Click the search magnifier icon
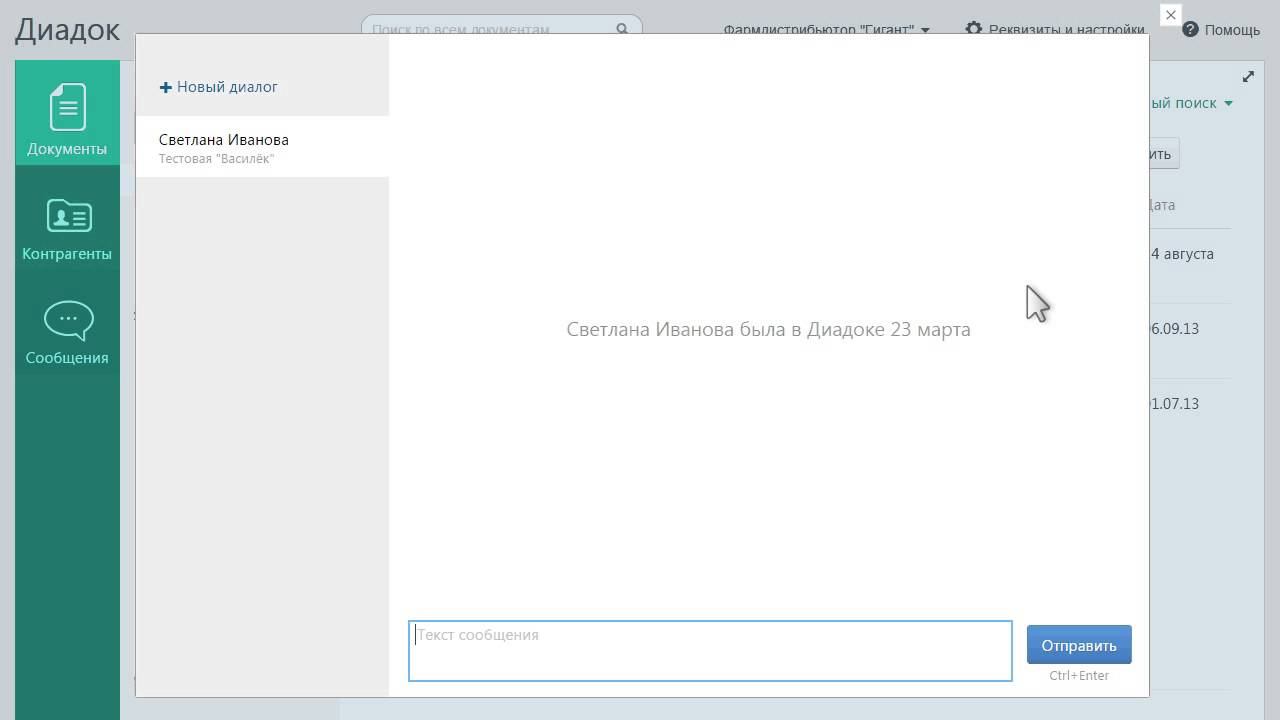 622,29
